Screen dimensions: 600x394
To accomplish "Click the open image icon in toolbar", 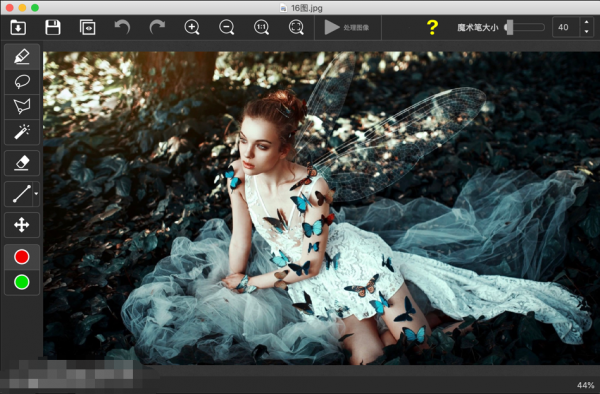I will 18,28.
